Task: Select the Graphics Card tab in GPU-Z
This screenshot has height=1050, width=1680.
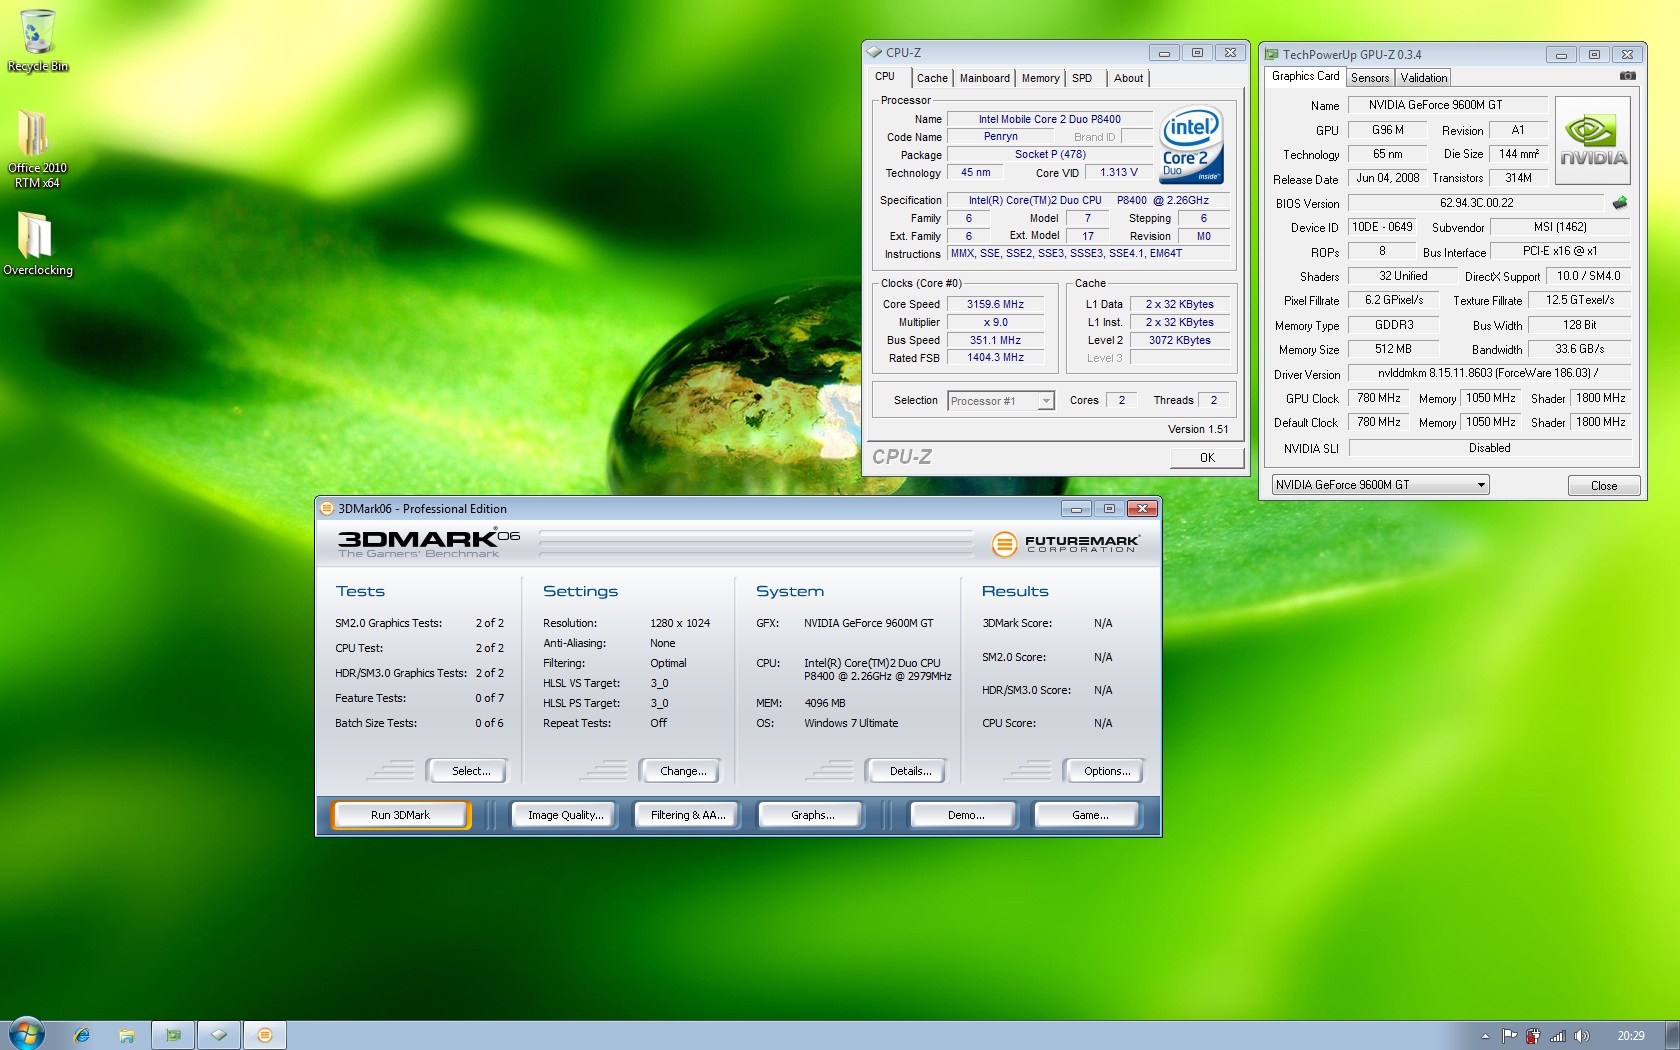Action: pos(1305,76)
